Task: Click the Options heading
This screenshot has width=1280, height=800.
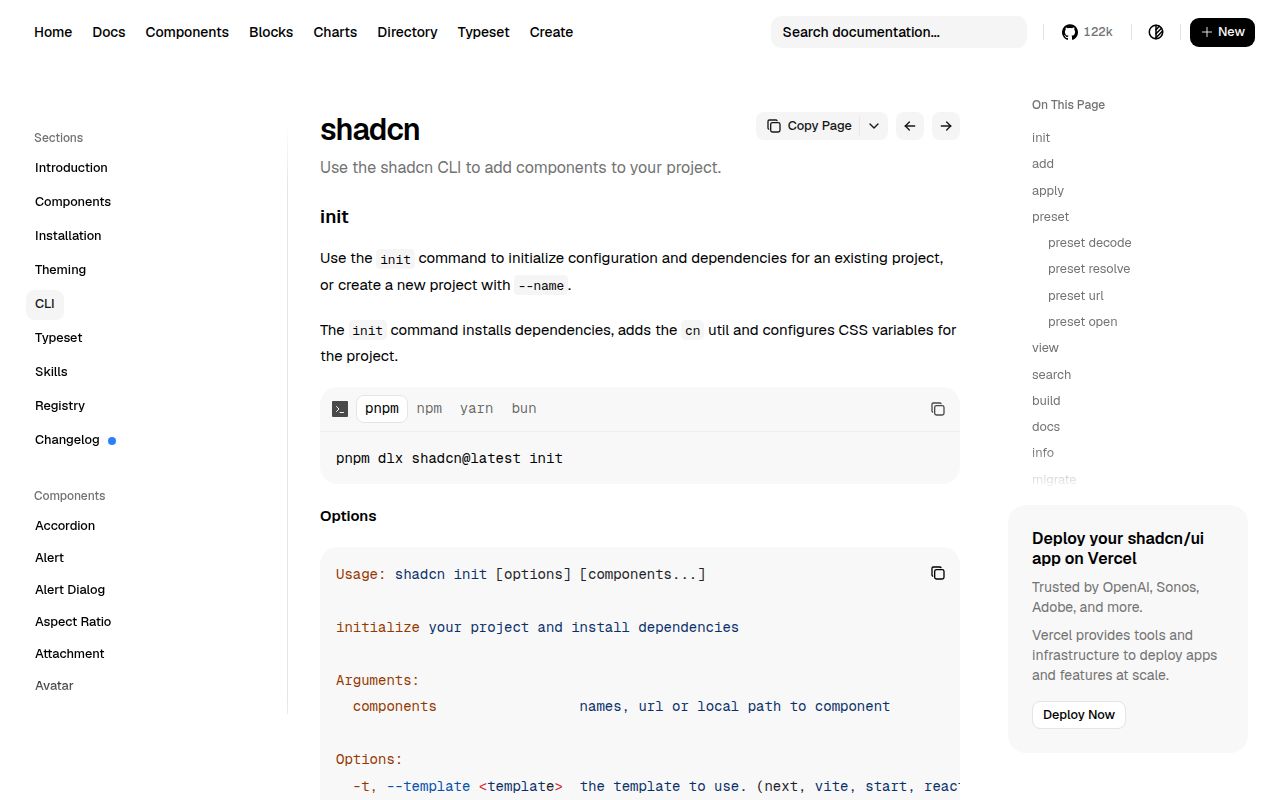Action: 348,516
